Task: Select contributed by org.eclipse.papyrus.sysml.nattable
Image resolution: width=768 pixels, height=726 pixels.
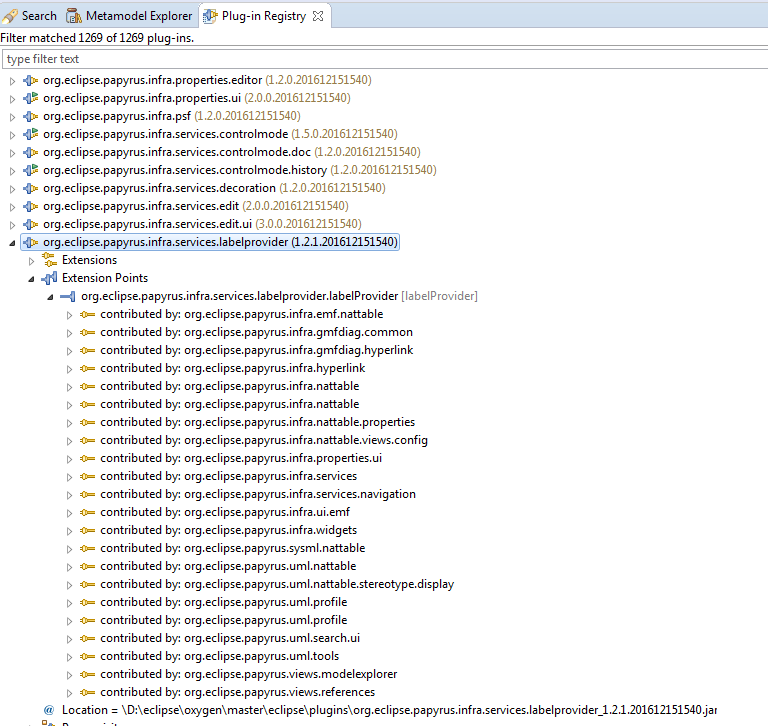Action: [x=233, y=548]
